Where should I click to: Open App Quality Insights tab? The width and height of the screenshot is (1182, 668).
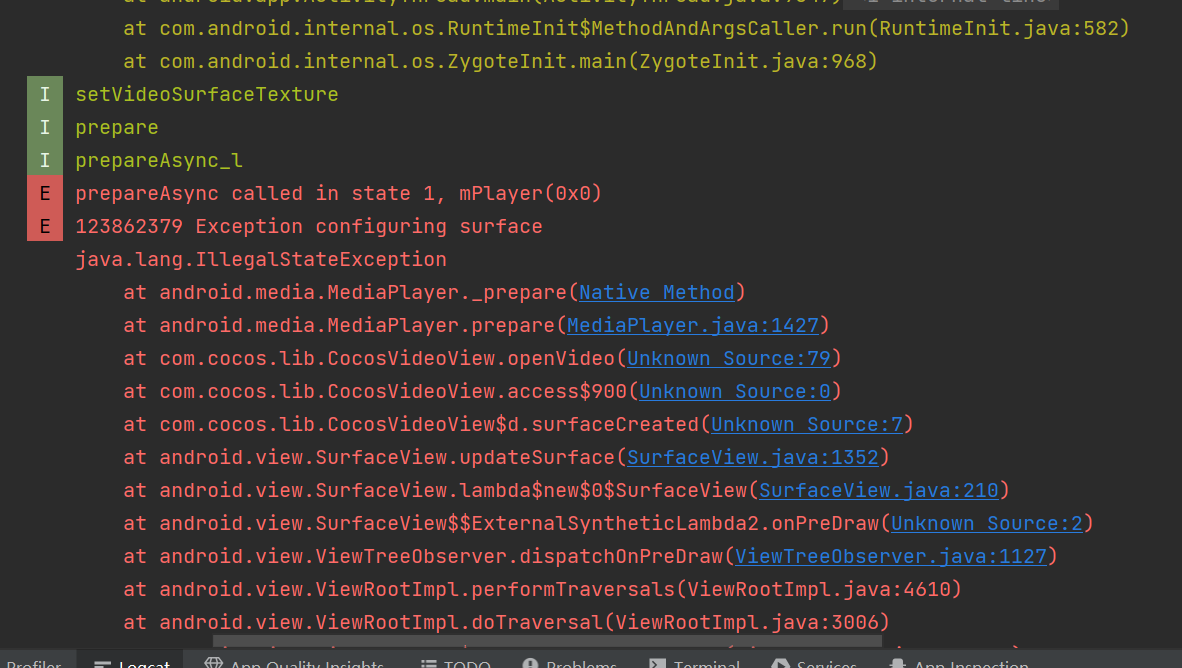(x=294, y=663)
